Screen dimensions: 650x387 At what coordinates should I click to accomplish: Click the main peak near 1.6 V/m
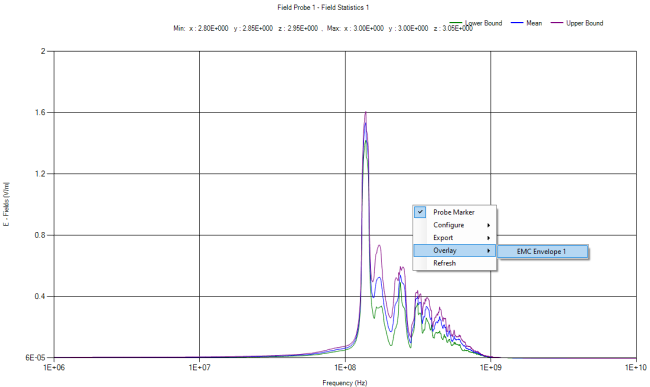pos(366,113)
